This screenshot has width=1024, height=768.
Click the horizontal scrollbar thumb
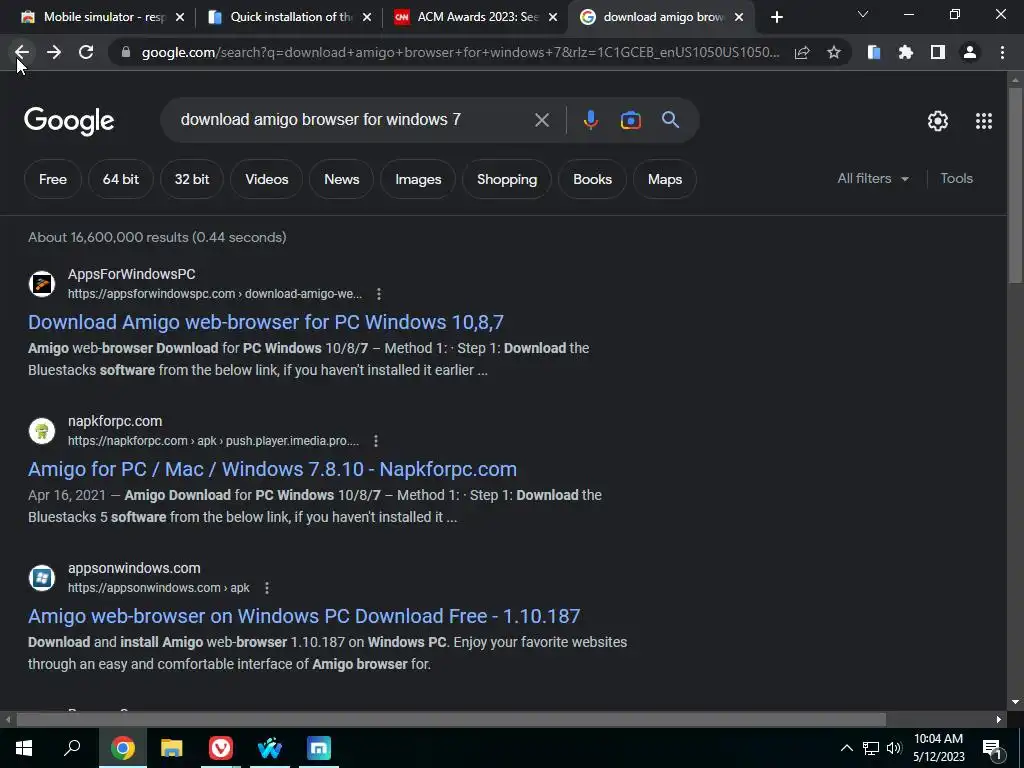(x=451, y=719)
